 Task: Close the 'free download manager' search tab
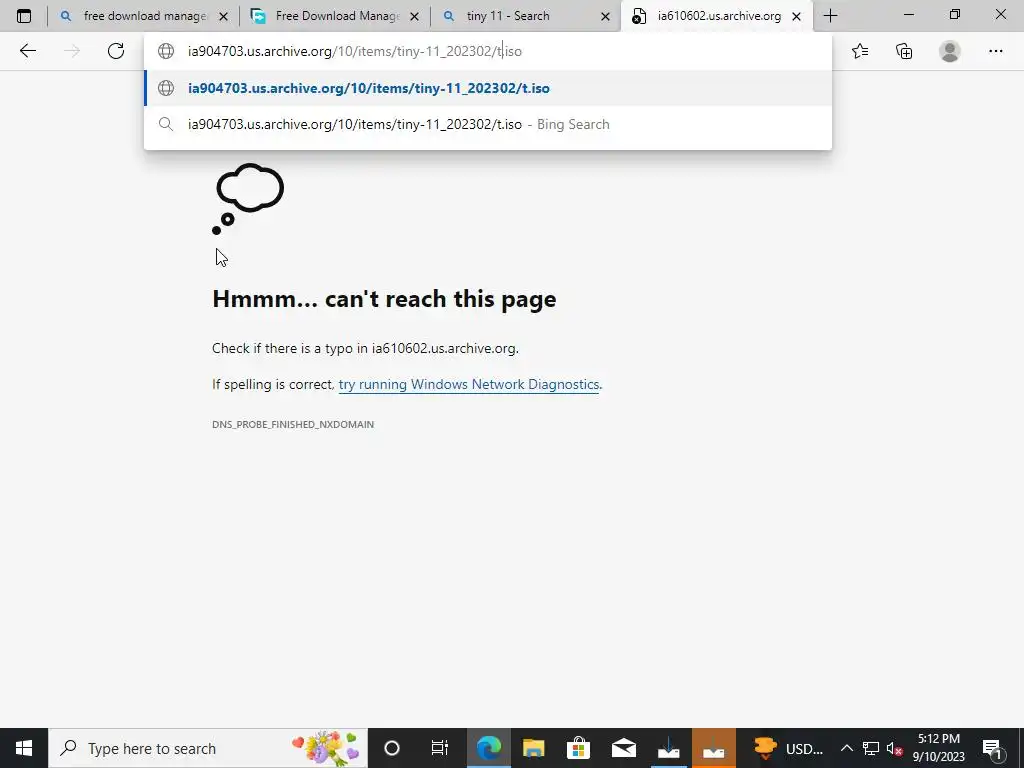point(223,16)
